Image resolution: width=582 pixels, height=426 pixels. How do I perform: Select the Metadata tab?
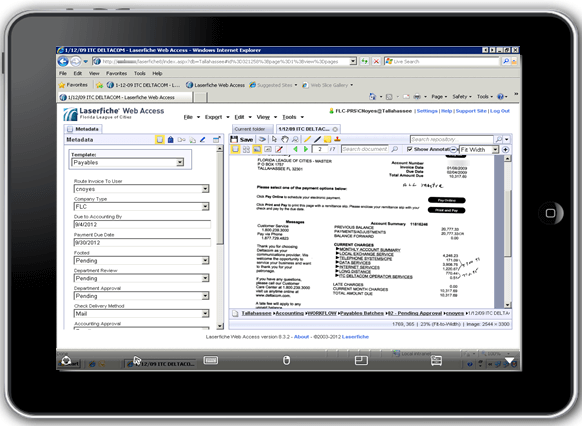click(x=84, y=129)
